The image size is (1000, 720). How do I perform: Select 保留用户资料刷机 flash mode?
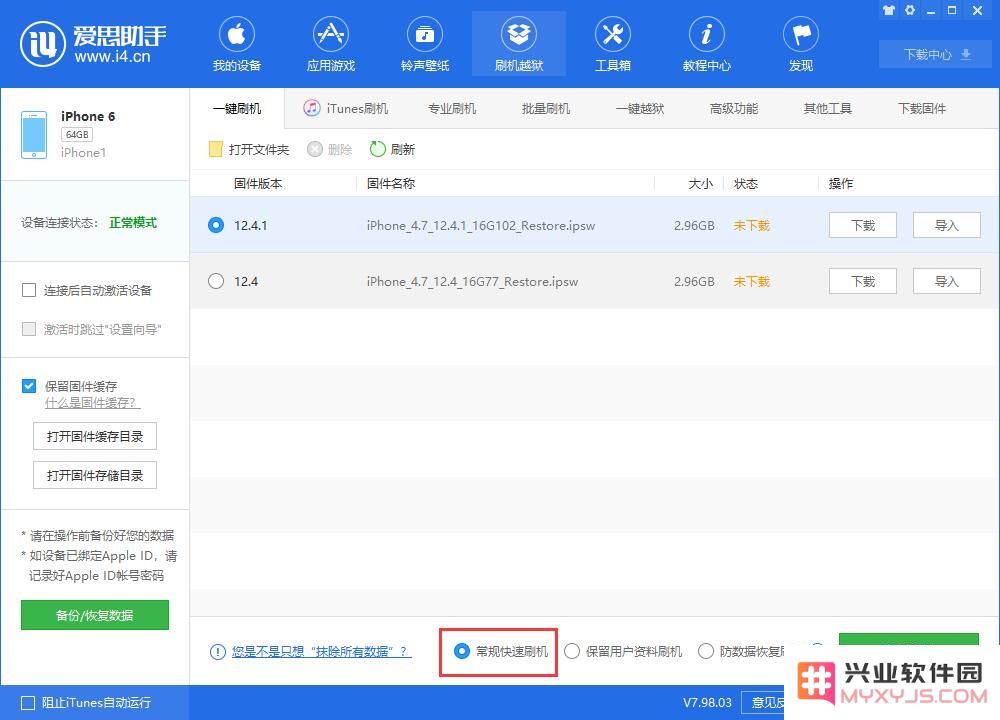point(572,651)
